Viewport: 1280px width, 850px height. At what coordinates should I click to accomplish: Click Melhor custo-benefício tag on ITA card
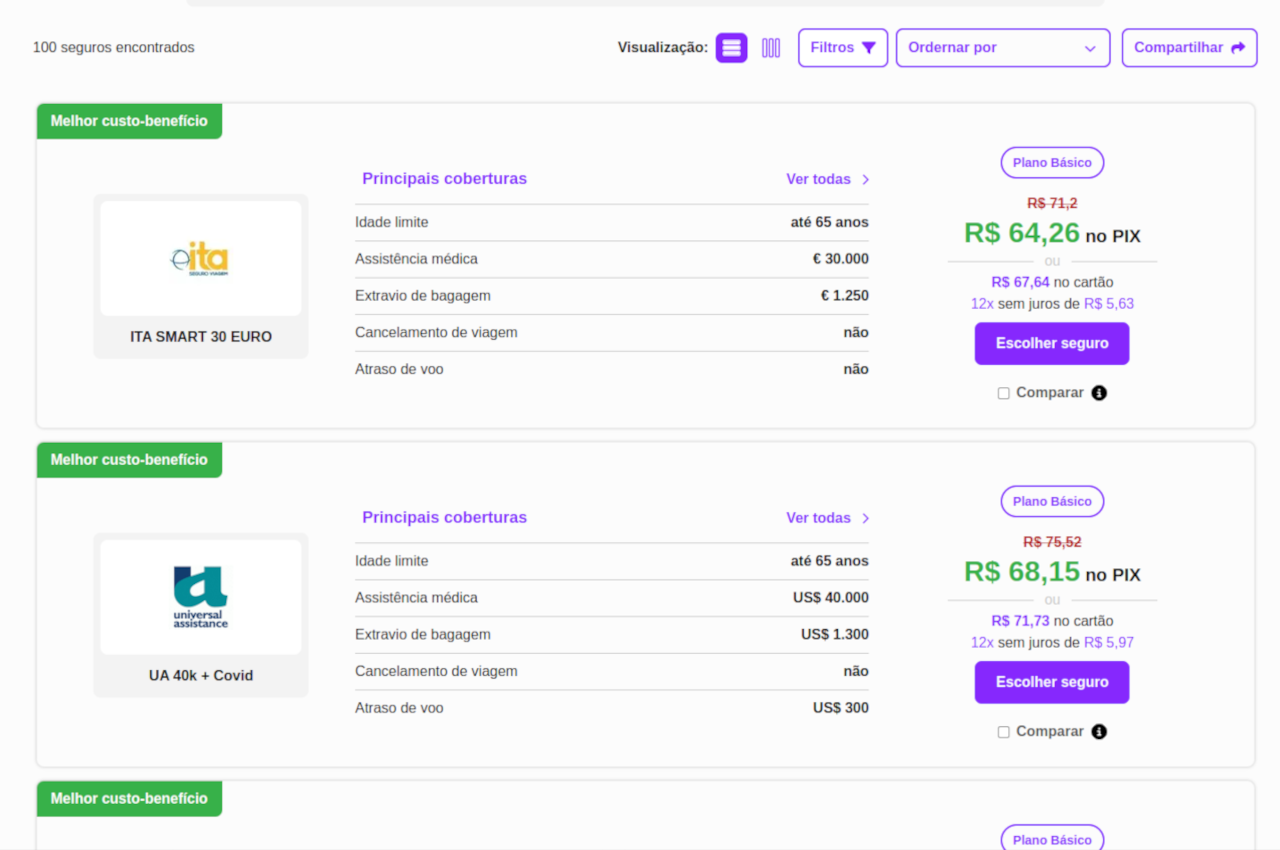click(x=129, y=121)
